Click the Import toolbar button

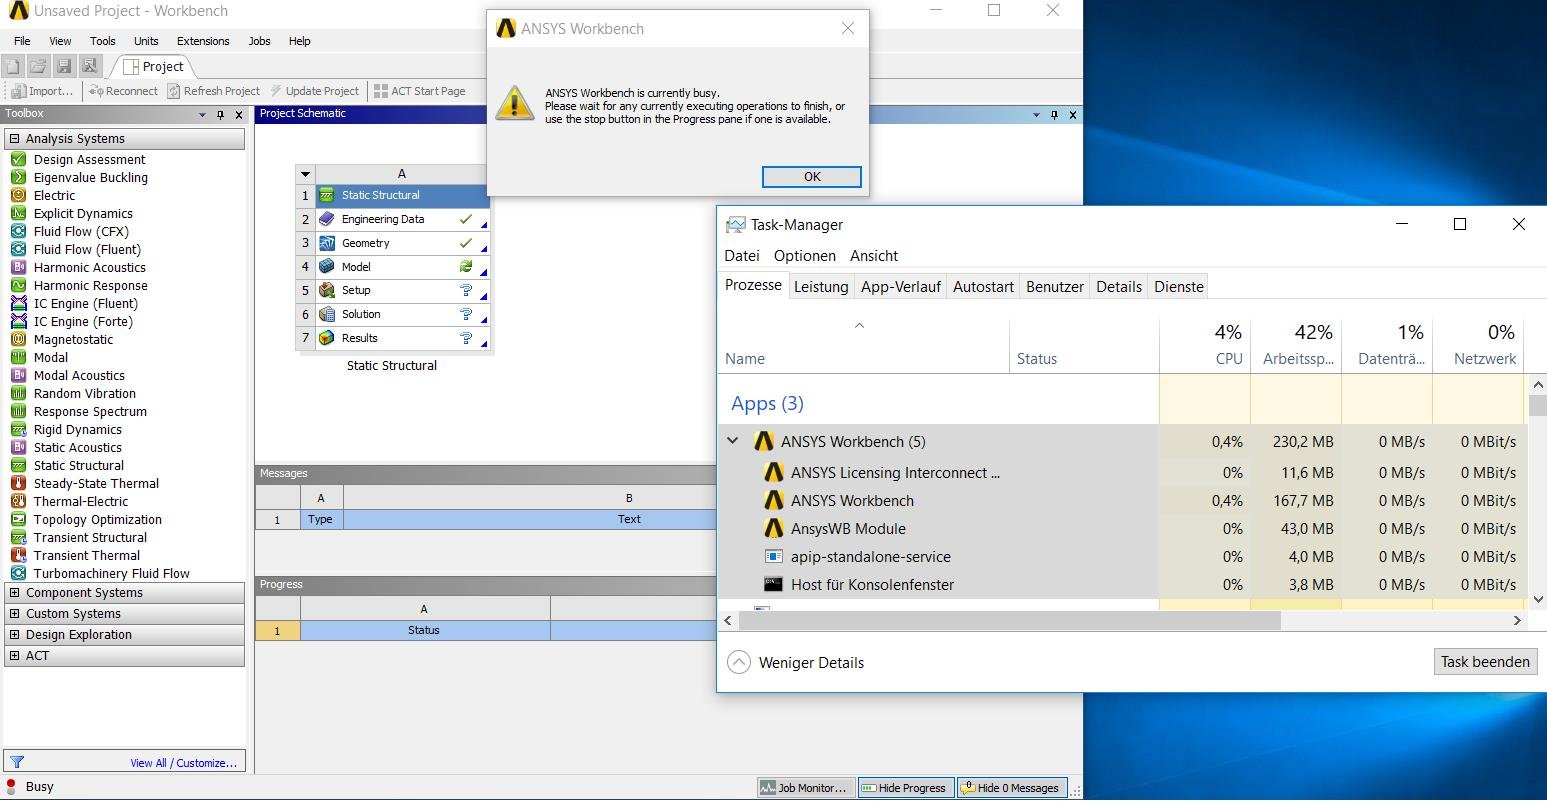[x=42, y=91]
